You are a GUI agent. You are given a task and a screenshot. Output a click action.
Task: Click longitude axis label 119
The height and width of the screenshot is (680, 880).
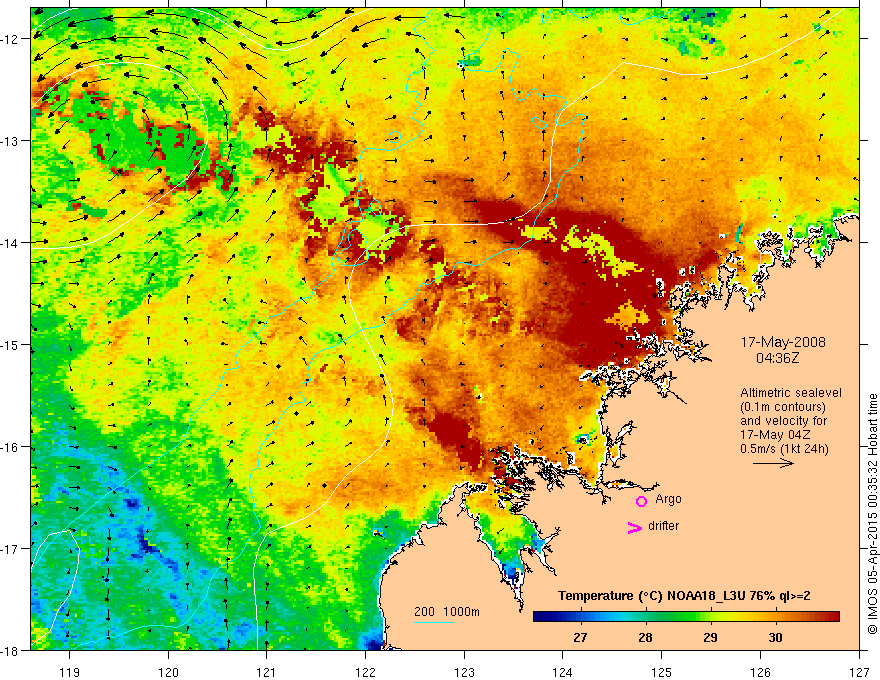coord(70,672)
